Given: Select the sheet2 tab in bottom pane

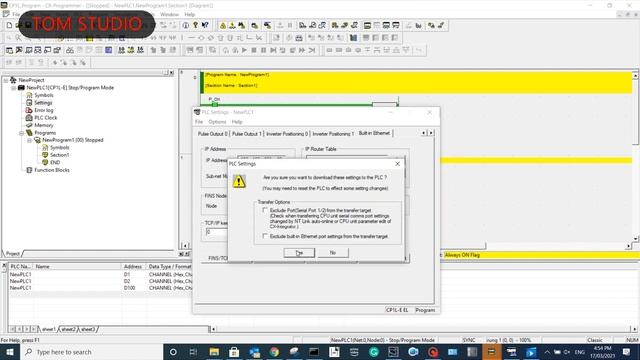Looking at the screenshot, I should pos(68,329).
